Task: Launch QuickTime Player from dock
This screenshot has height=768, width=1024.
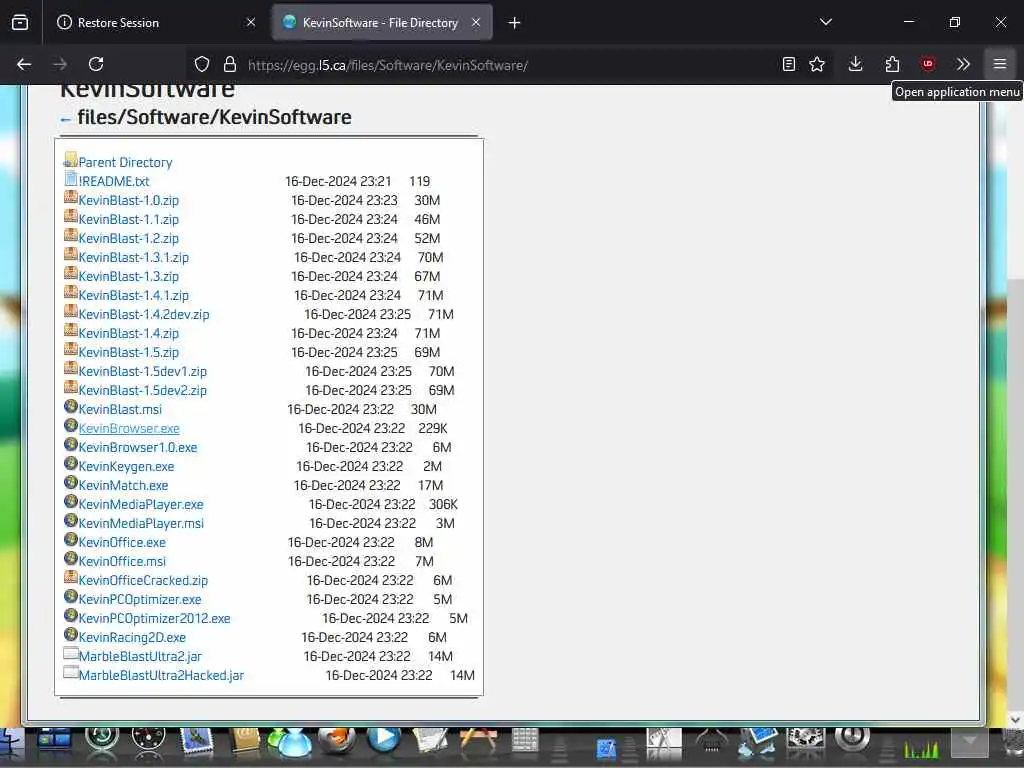Action: (x=383, y=741)
